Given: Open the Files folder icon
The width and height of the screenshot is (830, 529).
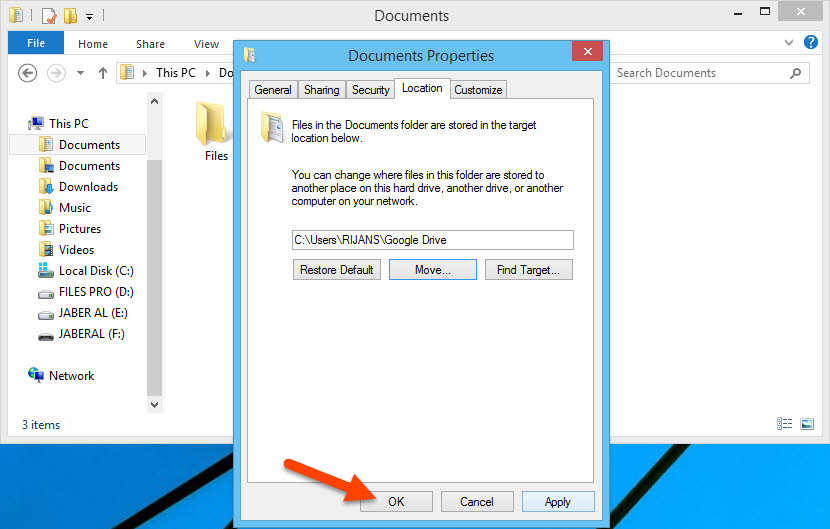Looking at the screenshot, I should click(x=215, y=123).
